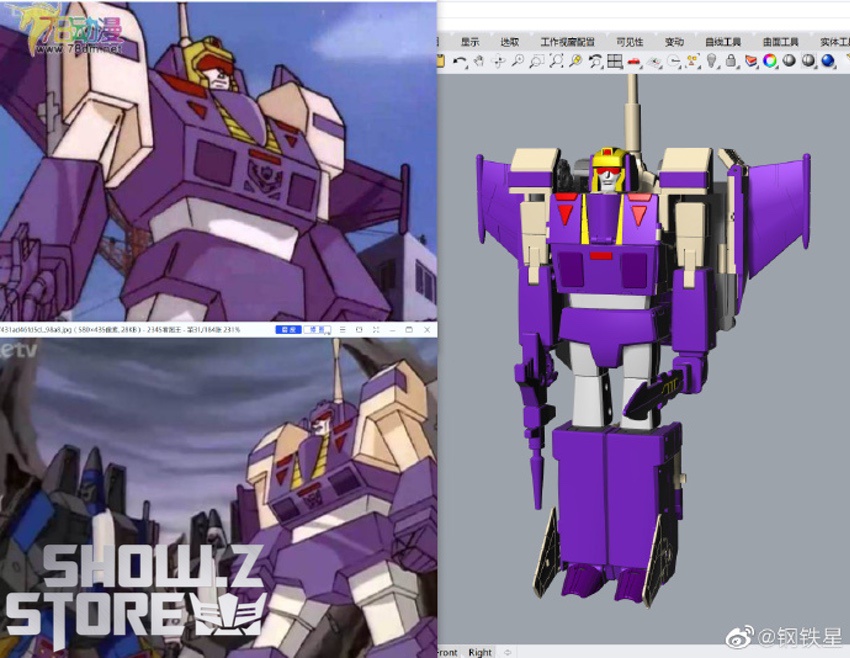Click the red car Set view icon

(x=634, y=62)
